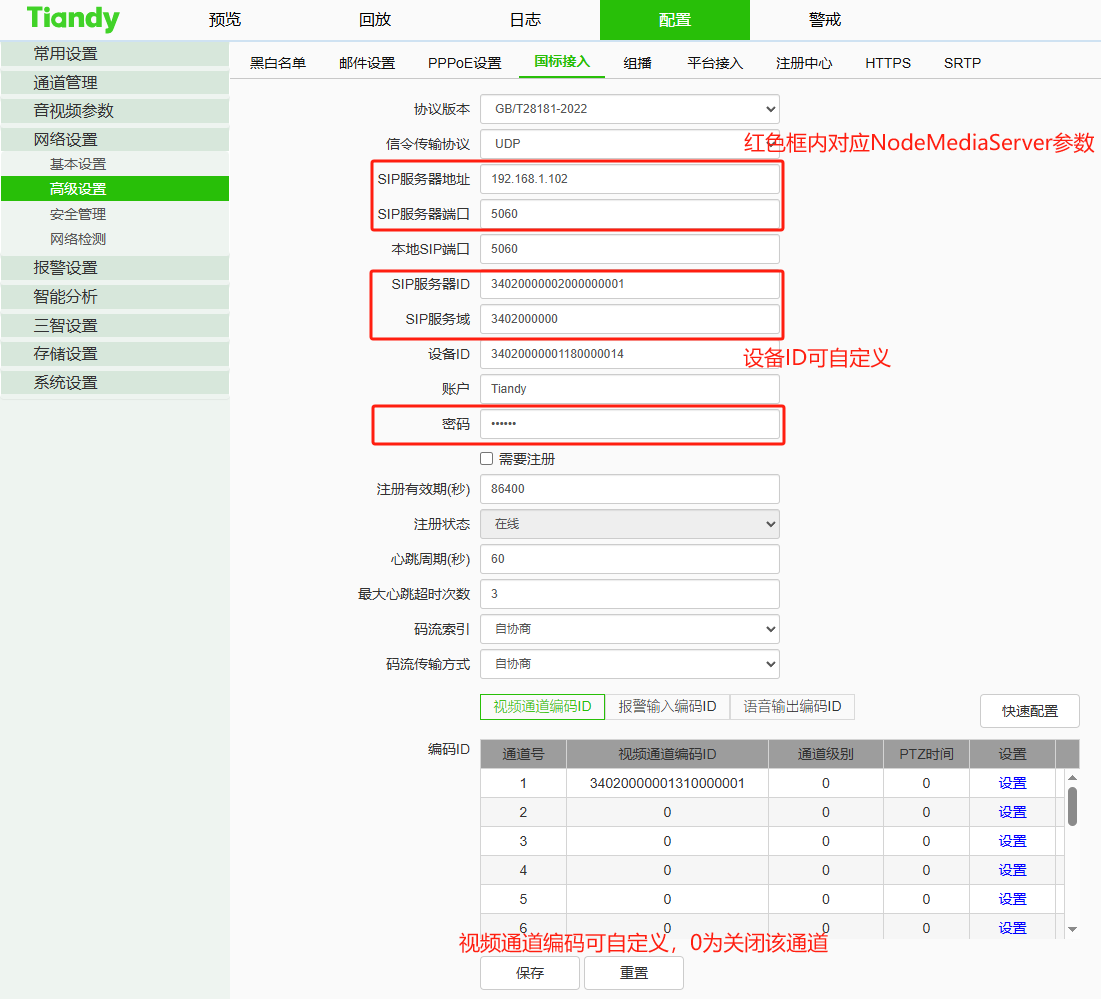Expand 报警设置 in the sidebar
The width and height of the screenshot is (1101, 999).
click(x=115, y=268)
